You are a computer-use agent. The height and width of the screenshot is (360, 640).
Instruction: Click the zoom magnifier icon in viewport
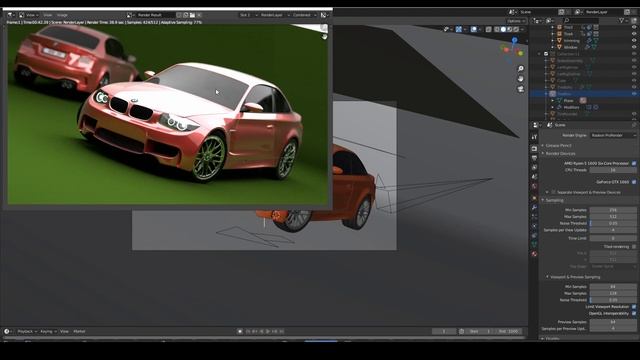(x=520, y=69)
